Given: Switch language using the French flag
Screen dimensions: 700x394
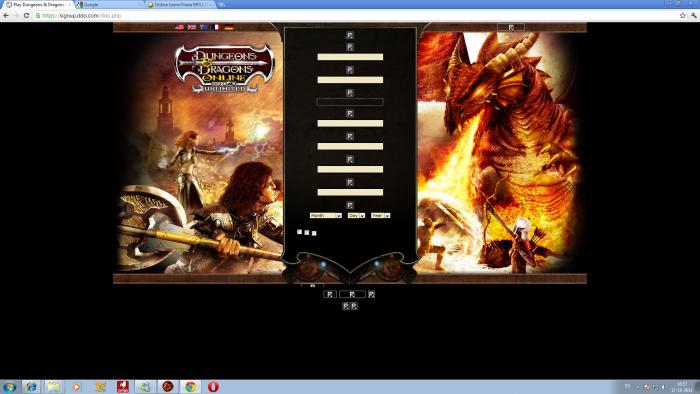Looking at the screenshot, I should (x=217, y=27).
